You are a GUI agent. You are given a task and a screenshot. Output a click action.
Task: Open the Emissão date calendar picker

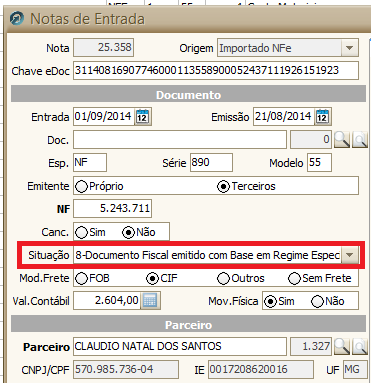point(322,117)
